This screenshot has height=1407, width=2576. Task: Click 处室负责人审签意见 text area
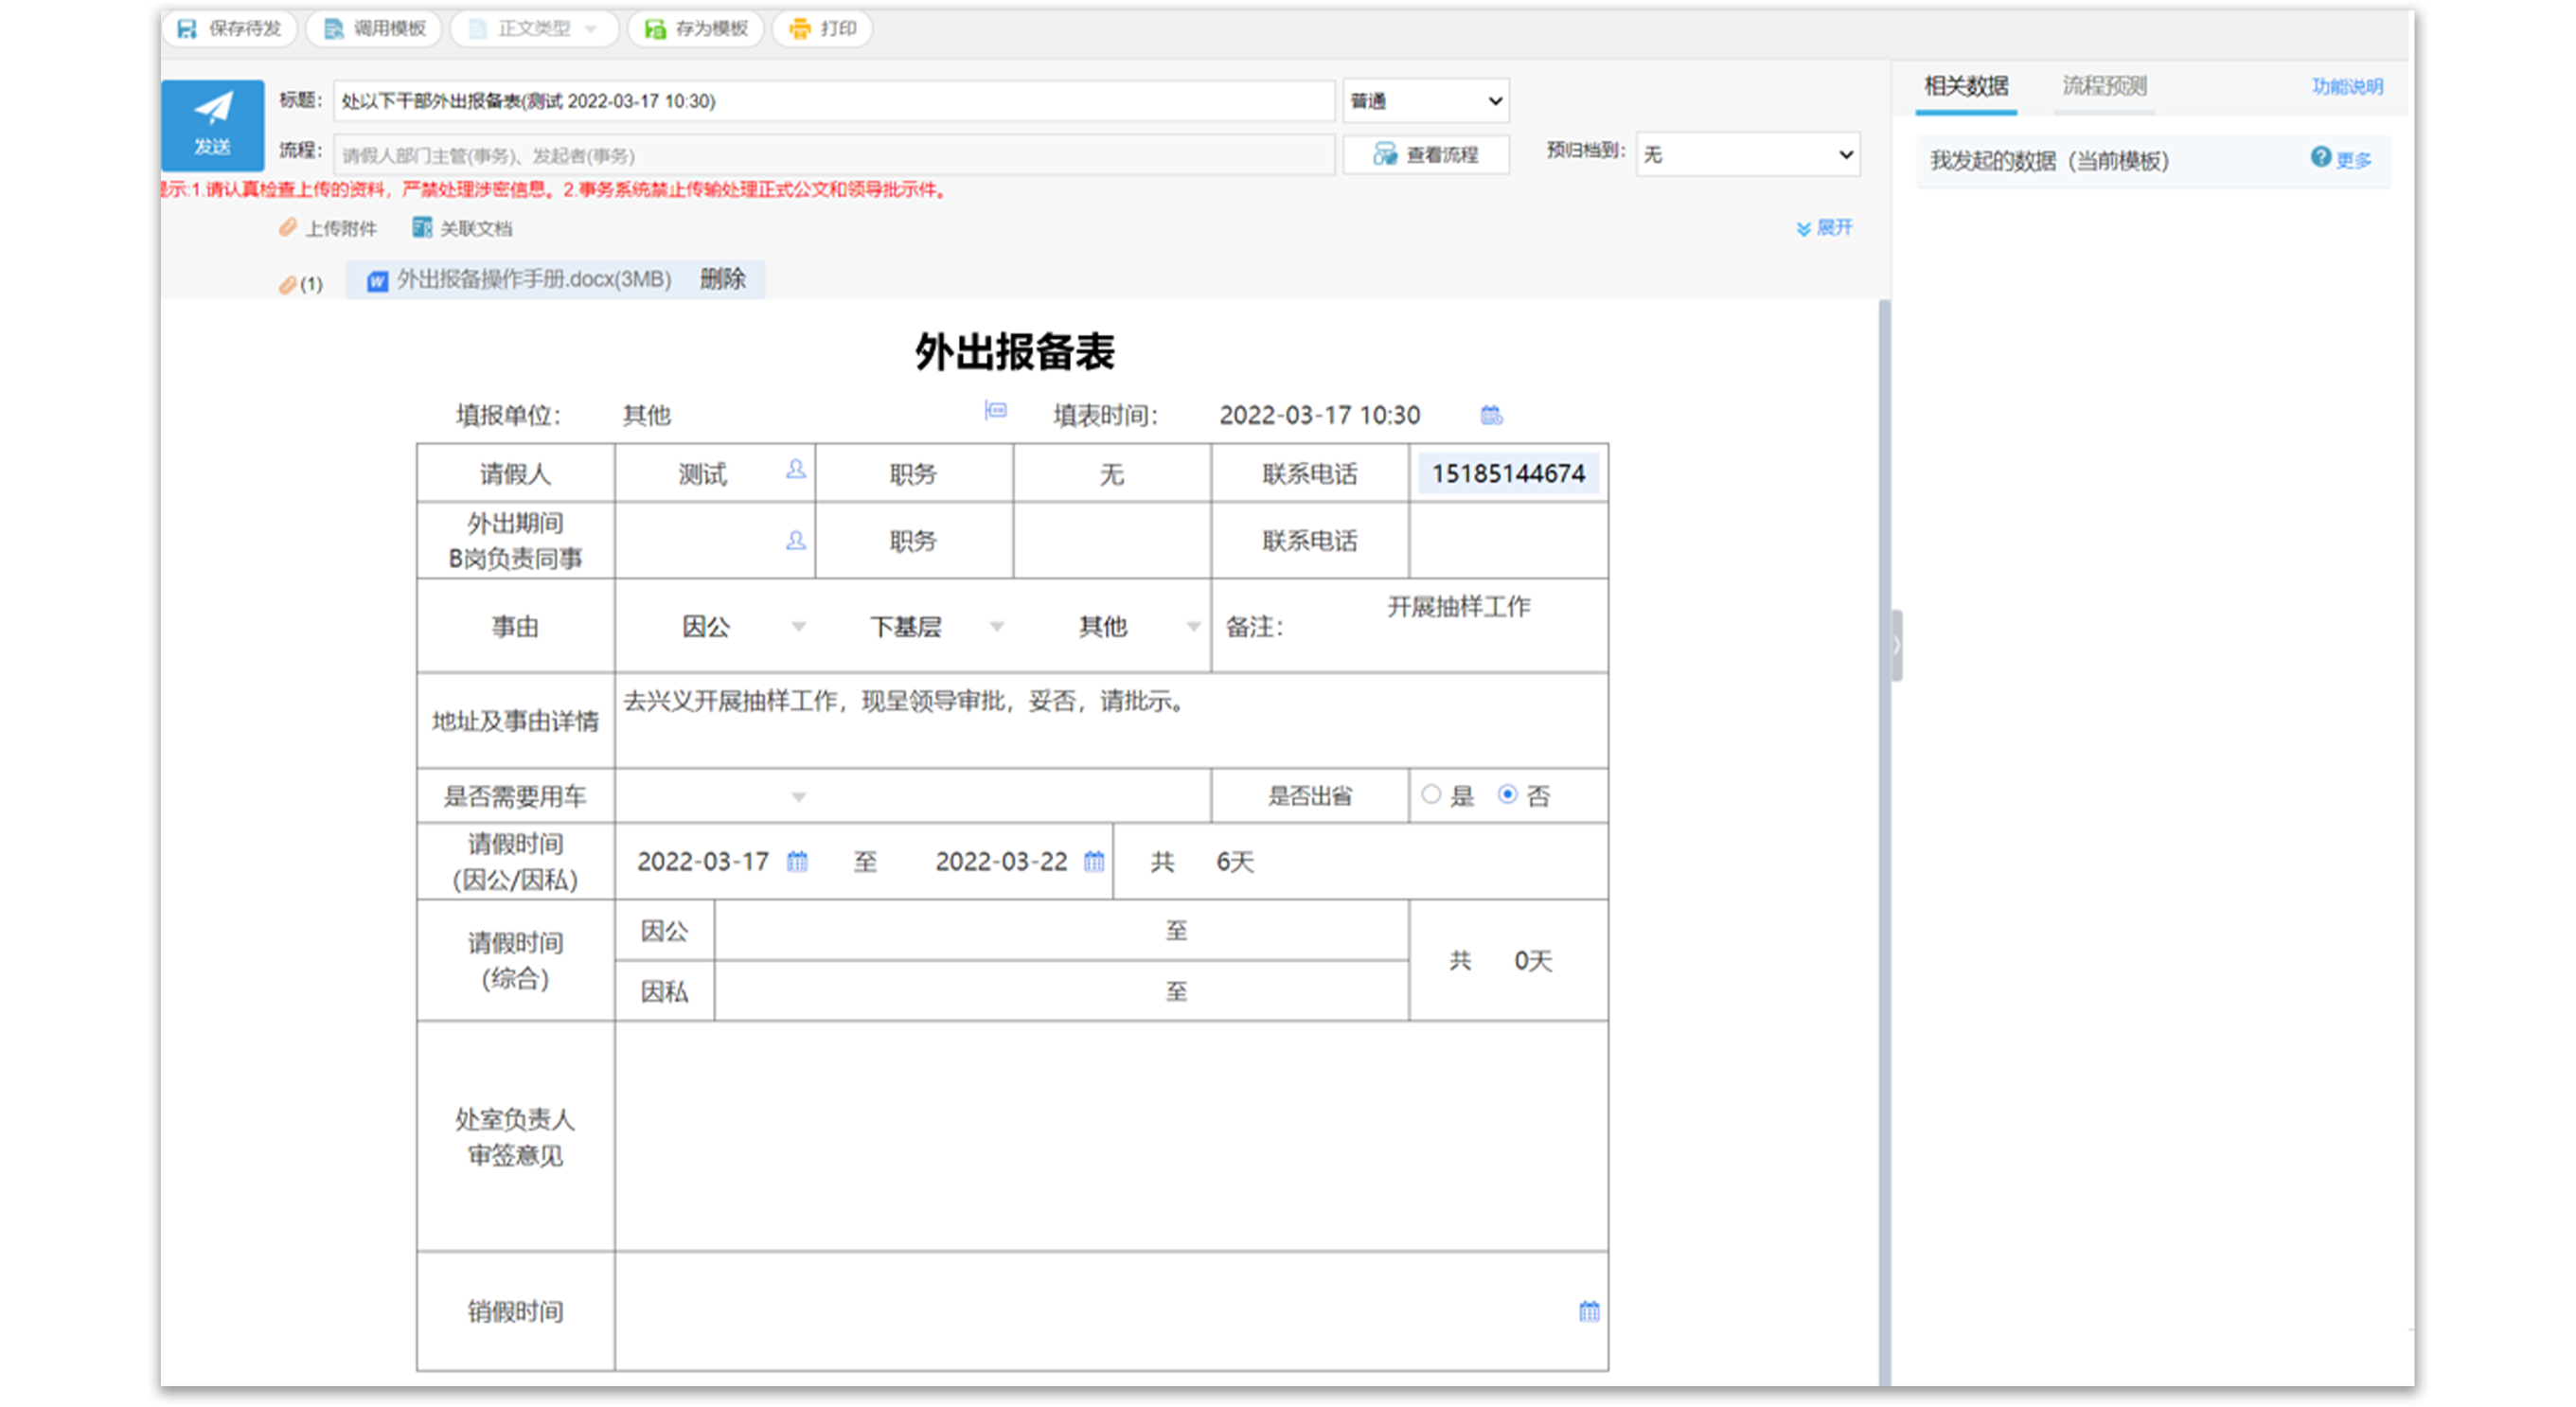1110,1136
